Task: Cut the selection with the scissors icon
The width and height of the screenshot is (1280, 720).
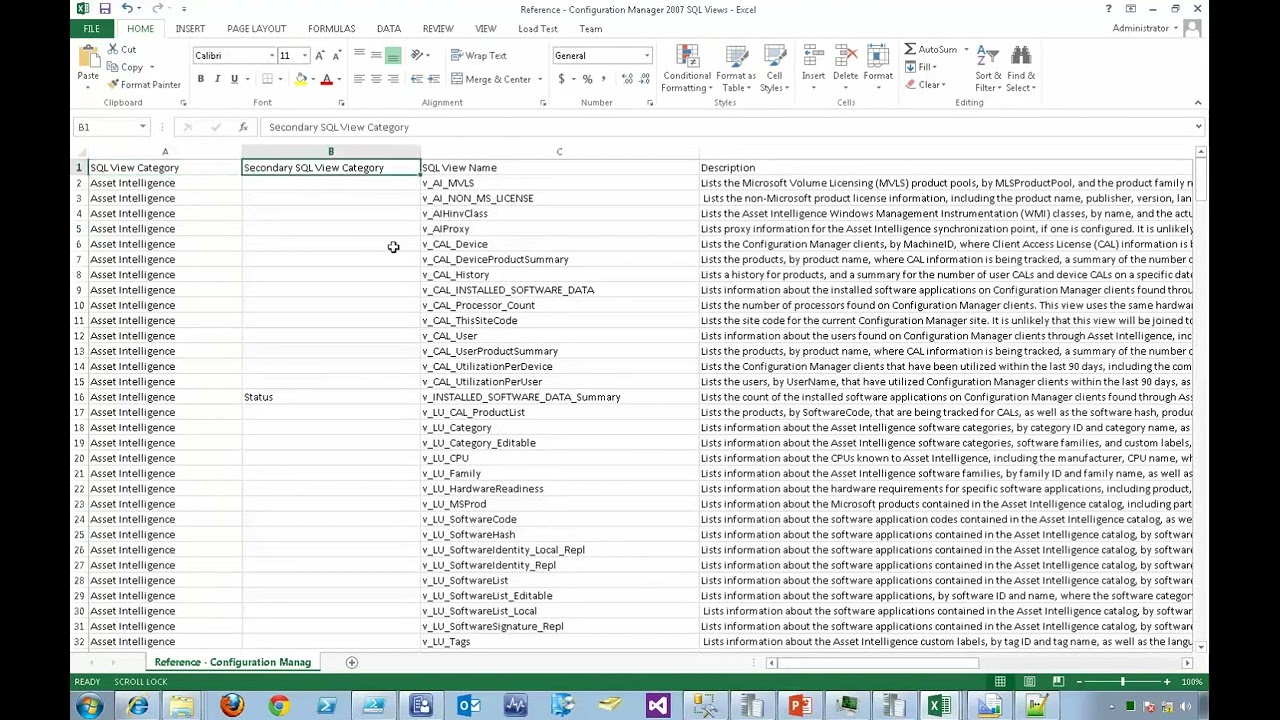Action: (x=113, y=50)
